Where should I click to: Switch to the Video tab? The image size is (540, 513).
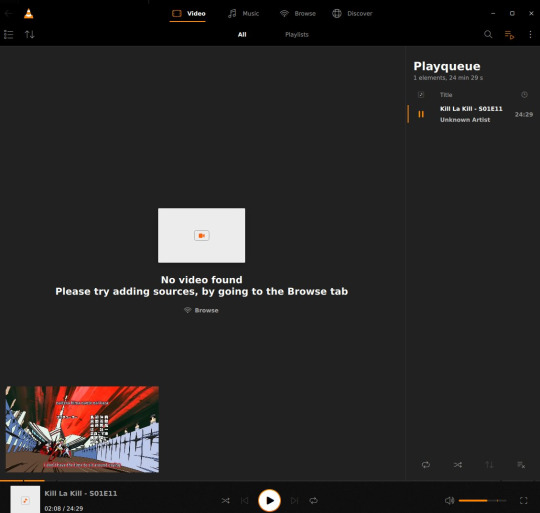[x=188, y=13]
